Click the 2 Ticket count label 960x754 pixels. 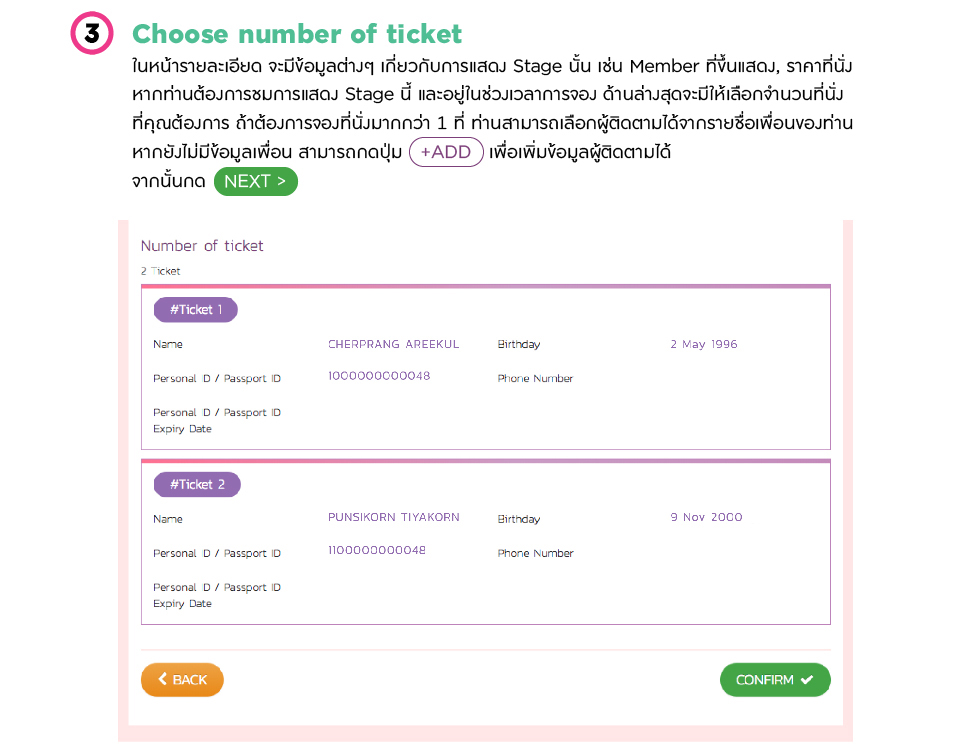pyautogui.click(x=161, y=271)
